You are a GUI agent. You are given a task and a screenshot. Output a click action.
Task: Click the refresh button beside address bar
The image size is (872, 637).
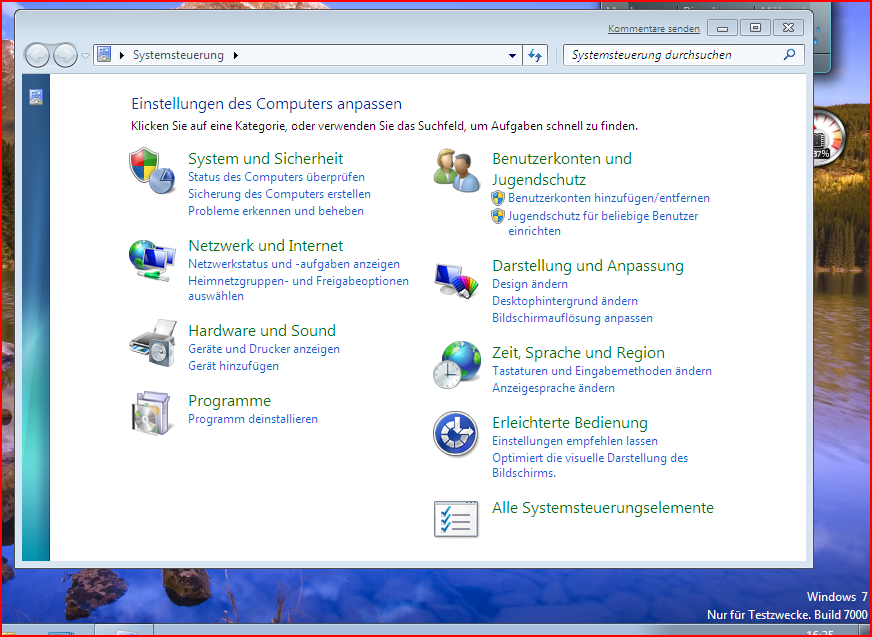pos(535,55)
